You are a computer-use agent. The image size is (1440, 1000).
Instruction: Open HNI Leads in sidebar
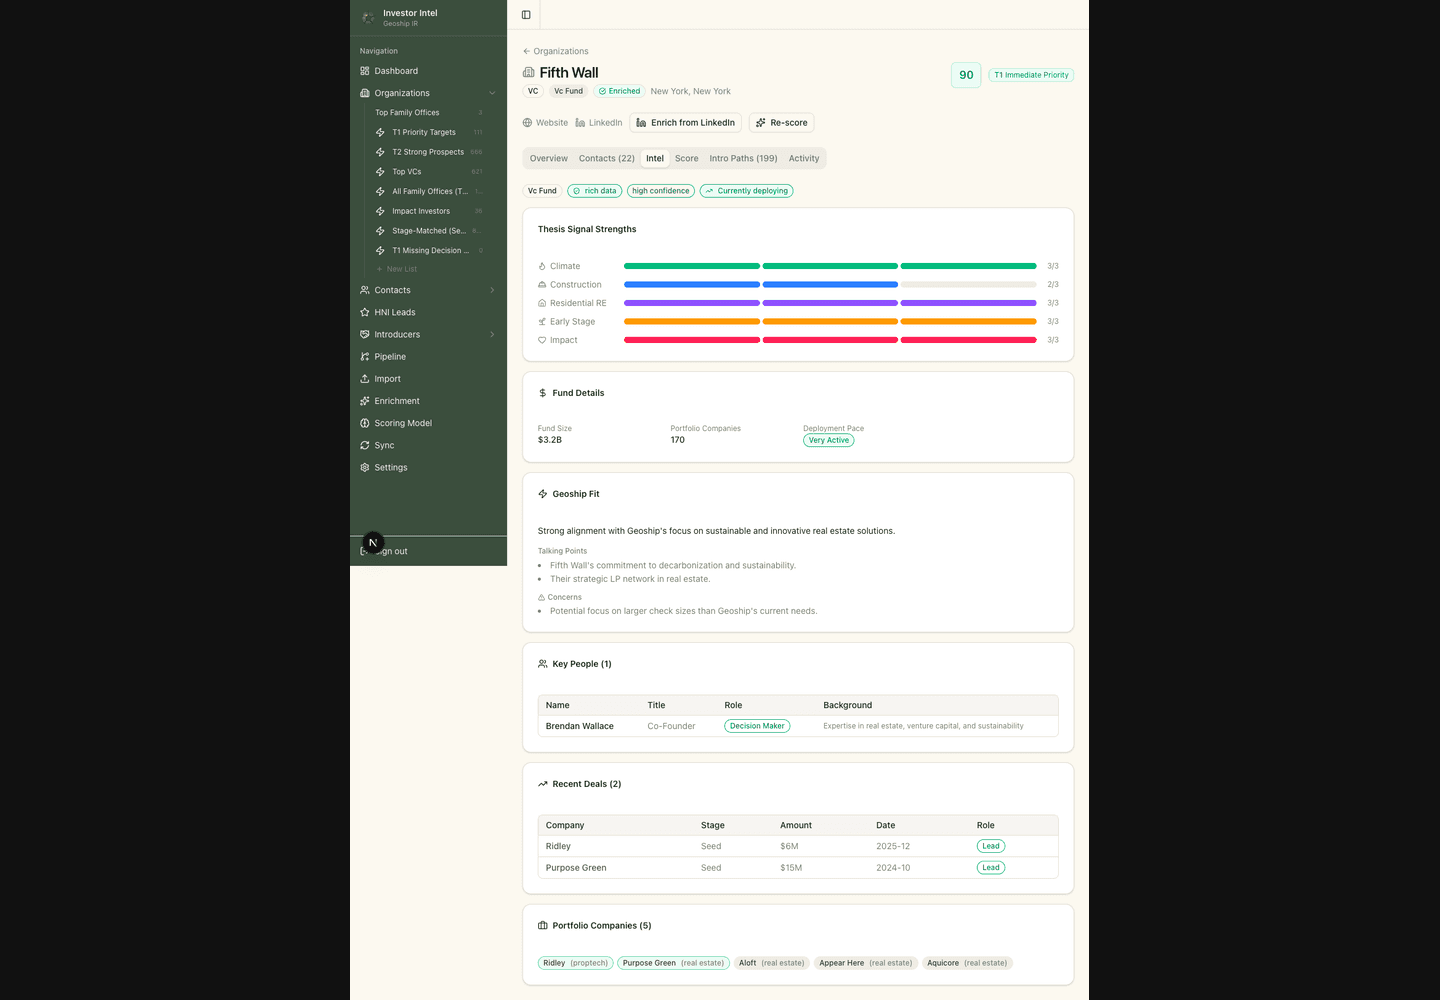click(x=428, y=312)
